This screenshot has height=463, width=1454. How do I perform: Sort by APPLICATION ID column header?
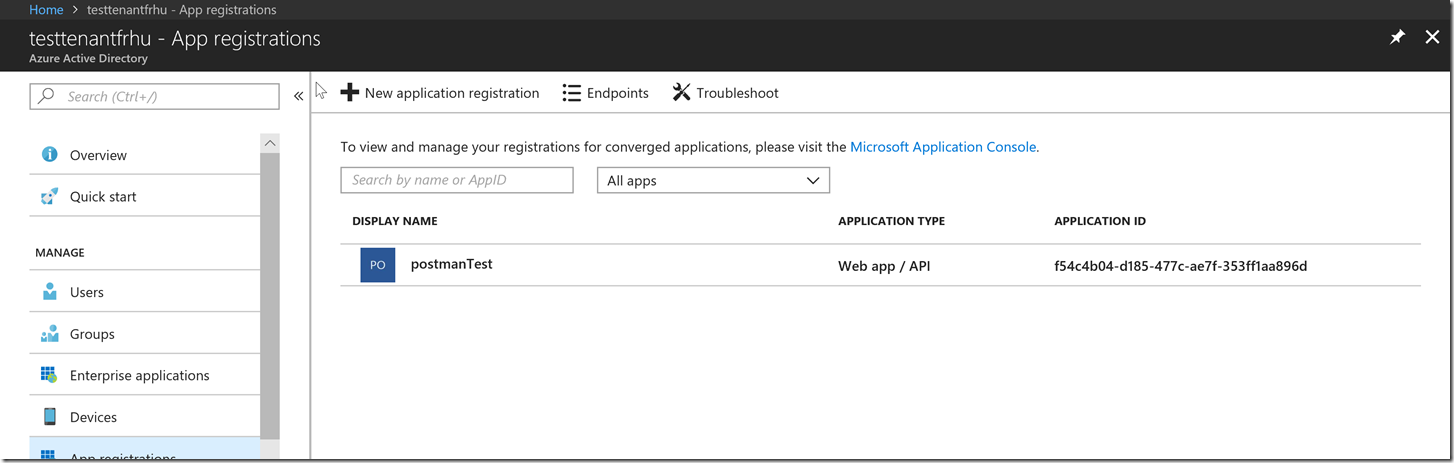(x=1100, y=221)
